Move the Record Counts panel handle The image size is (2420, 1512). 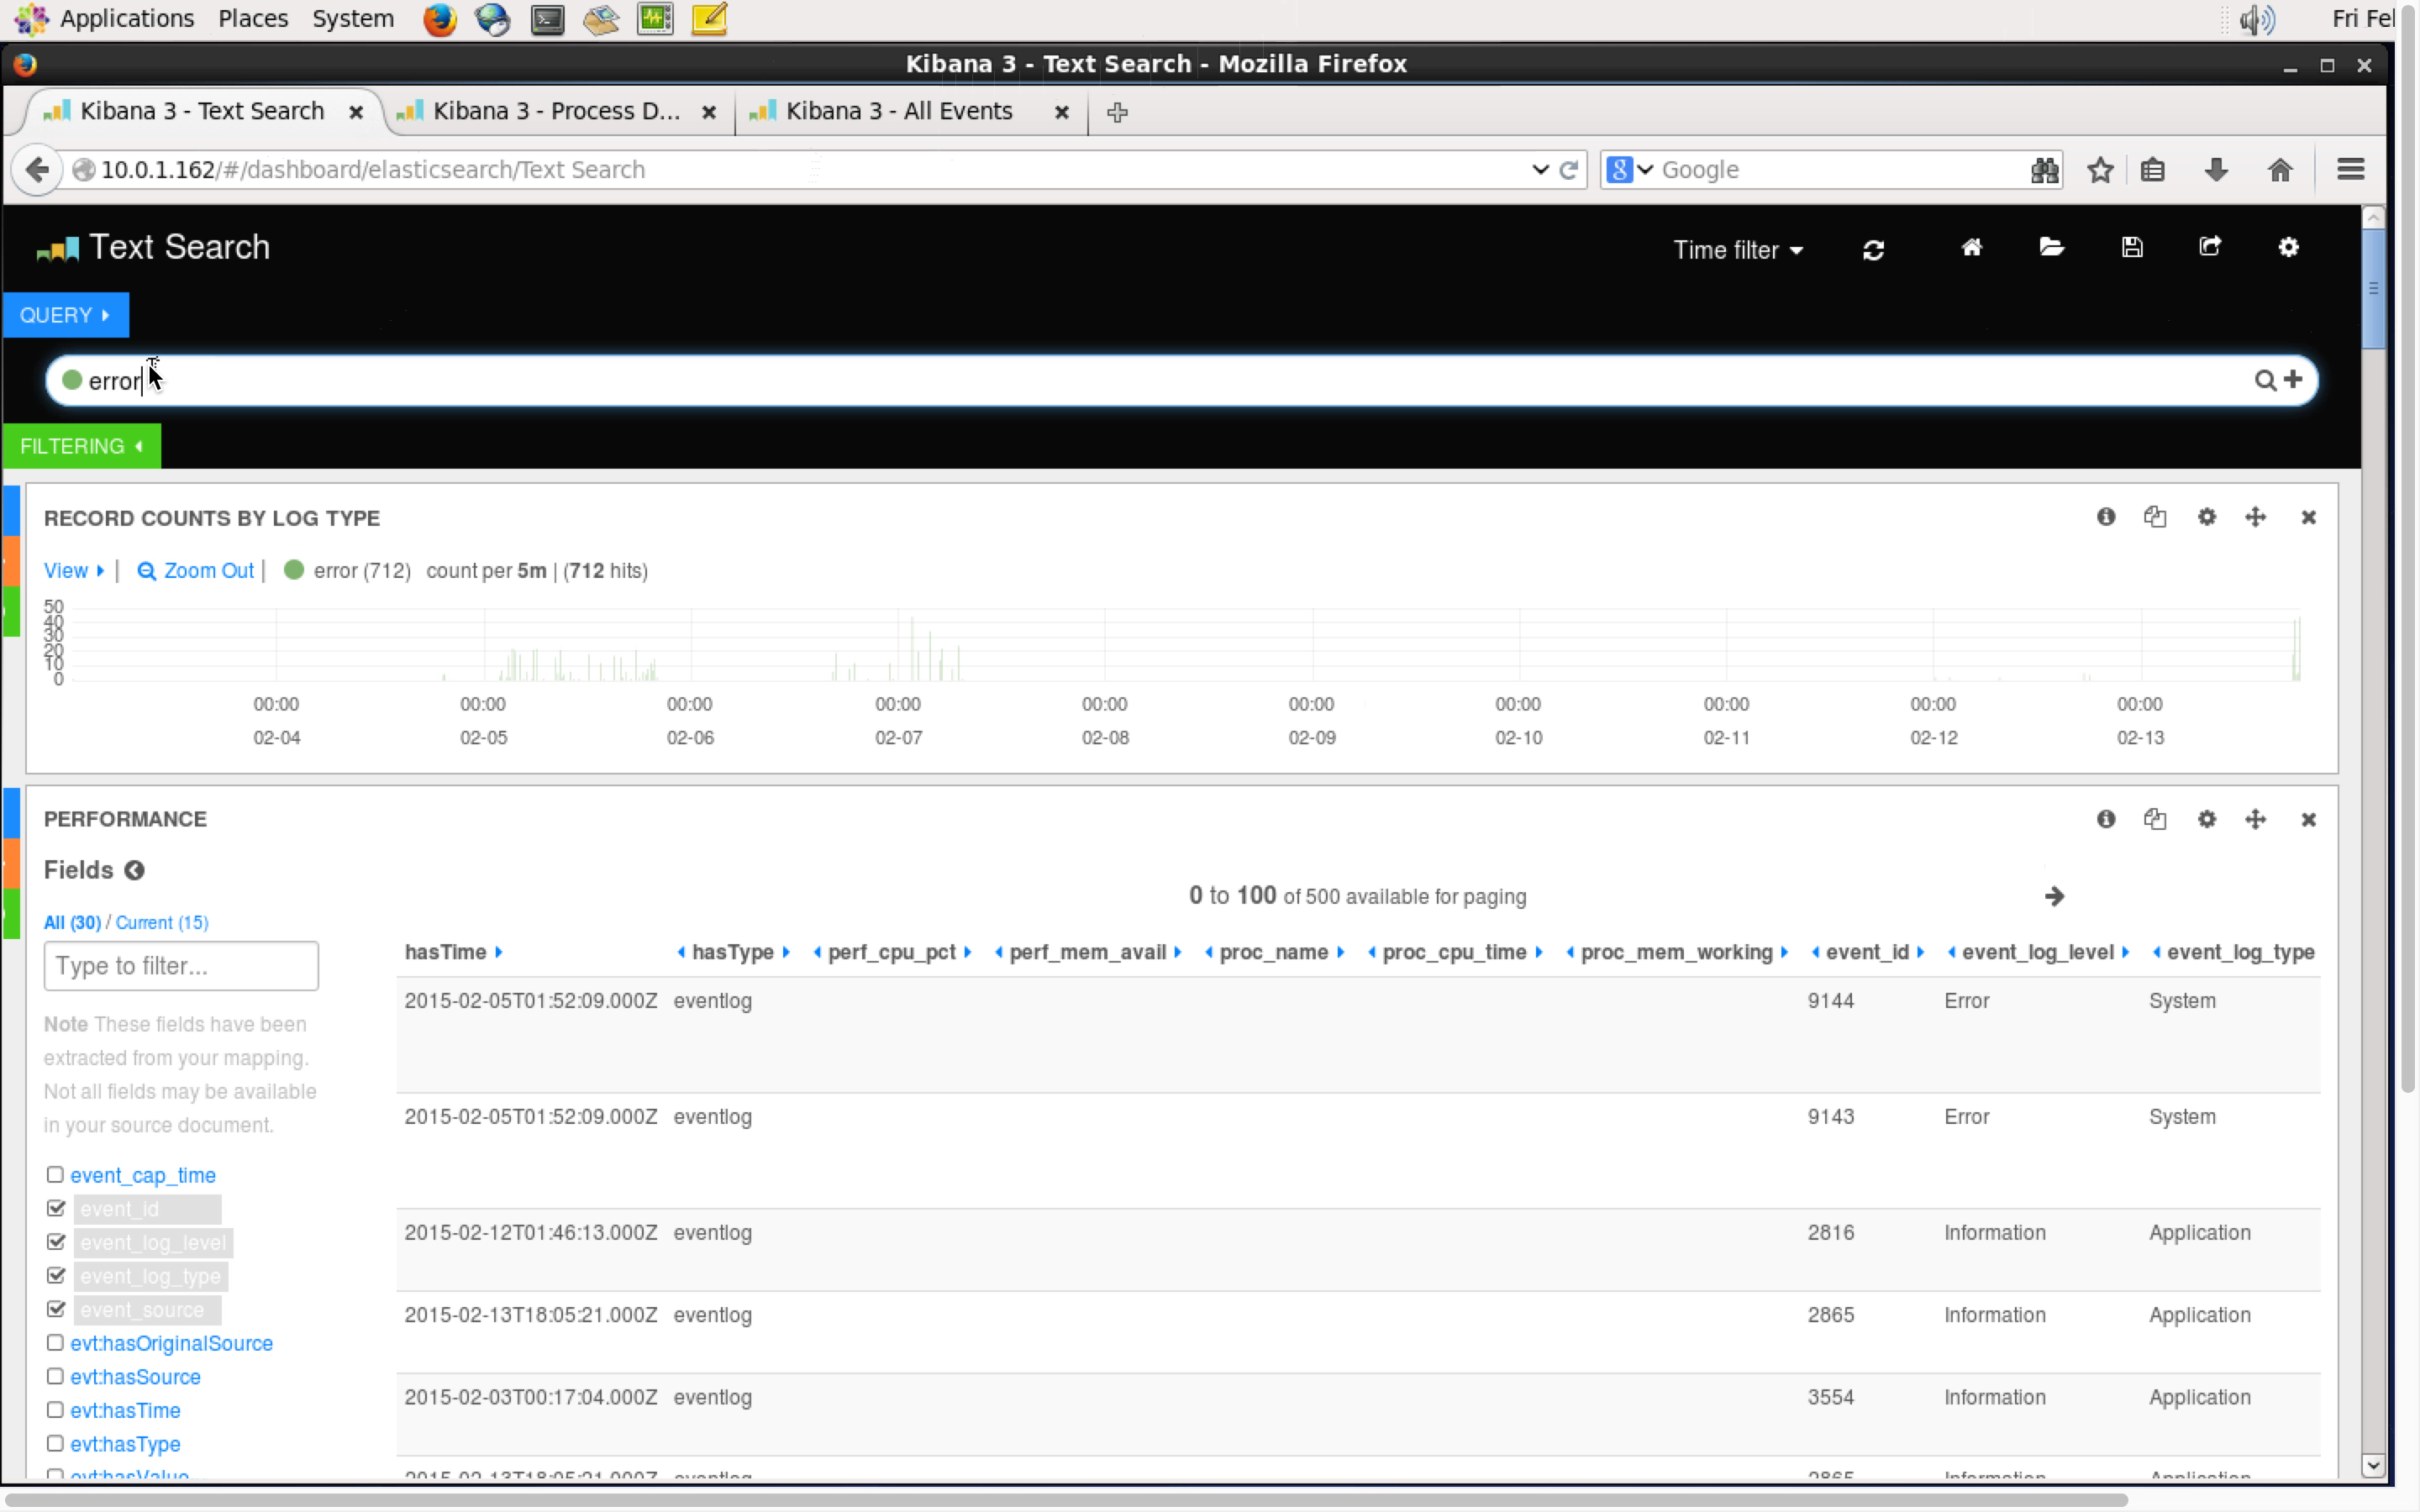[x=2255, y=517]
